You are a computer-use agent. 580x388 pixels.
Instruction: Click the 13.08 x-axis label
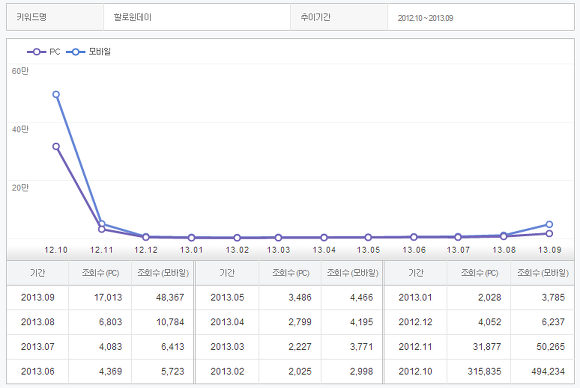pos(504,250)
